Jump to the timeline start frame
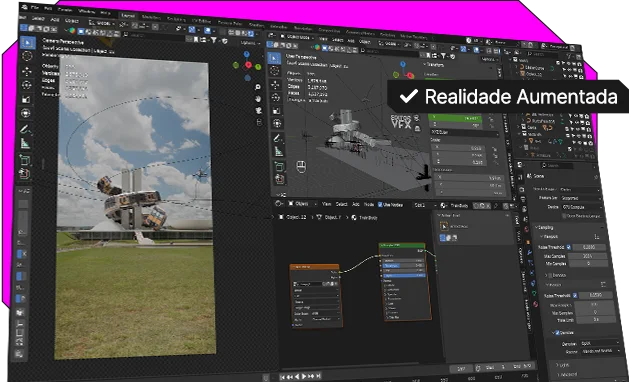Image resolution: width=629 pixels, height=382 pixels. click(283, 376)
